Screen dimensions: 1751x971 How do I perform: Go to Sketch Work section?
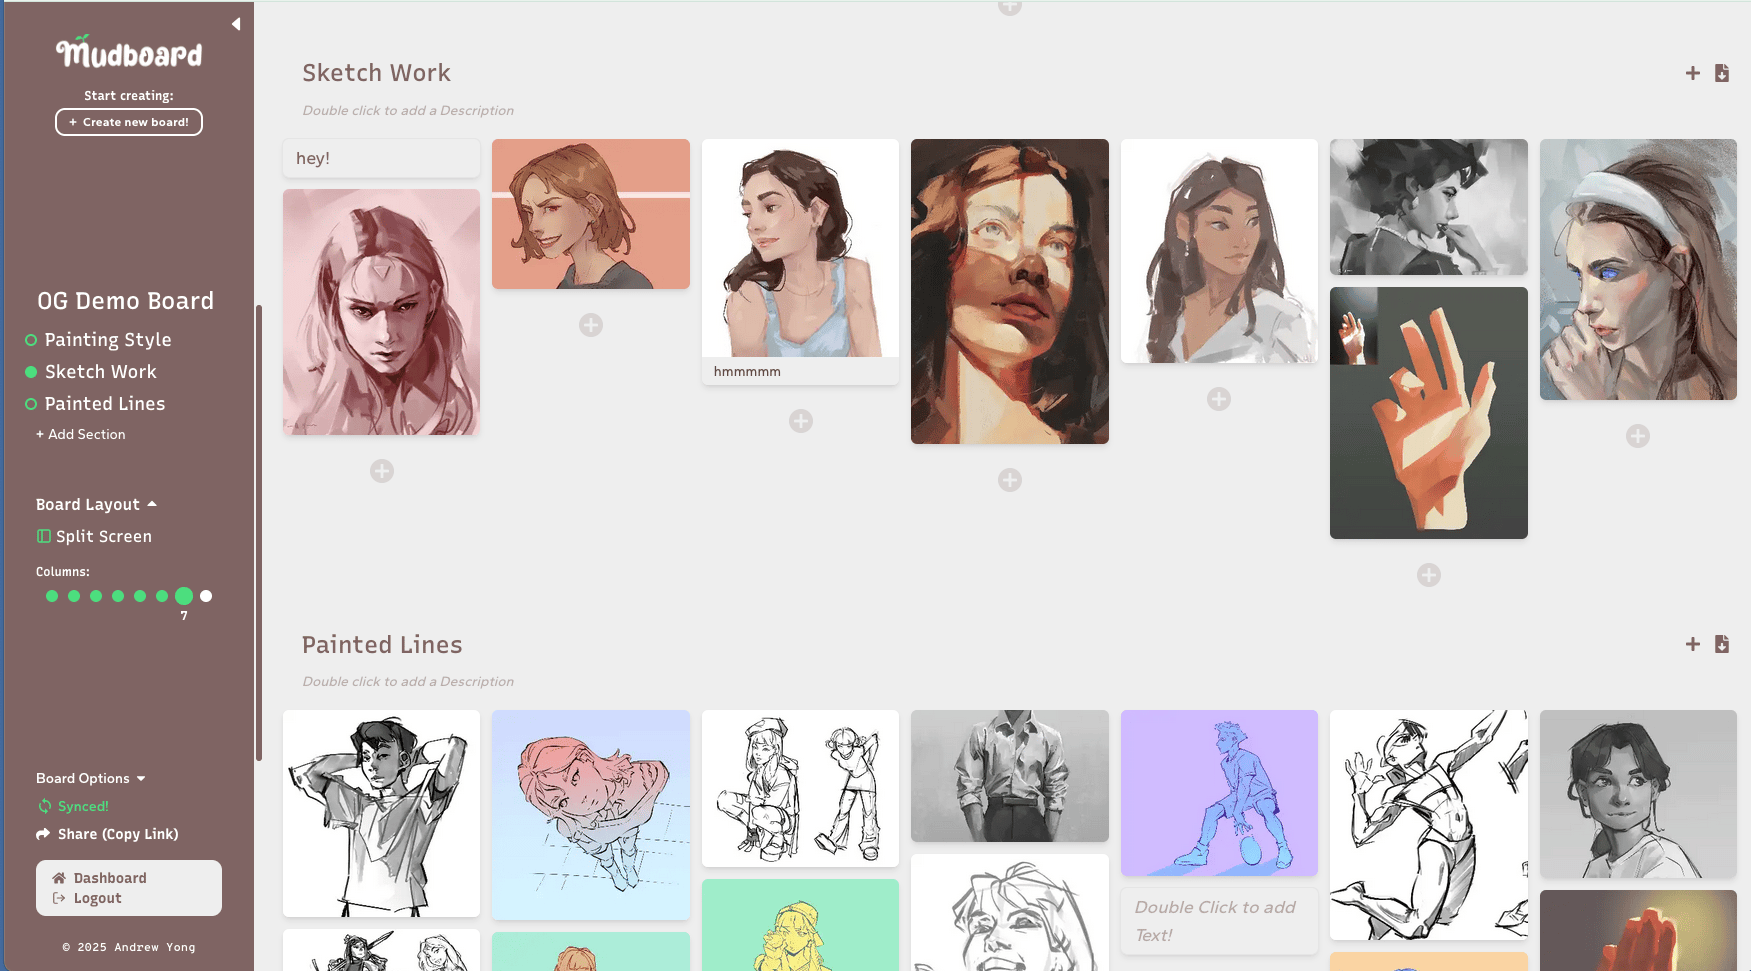tap(100, 372)
